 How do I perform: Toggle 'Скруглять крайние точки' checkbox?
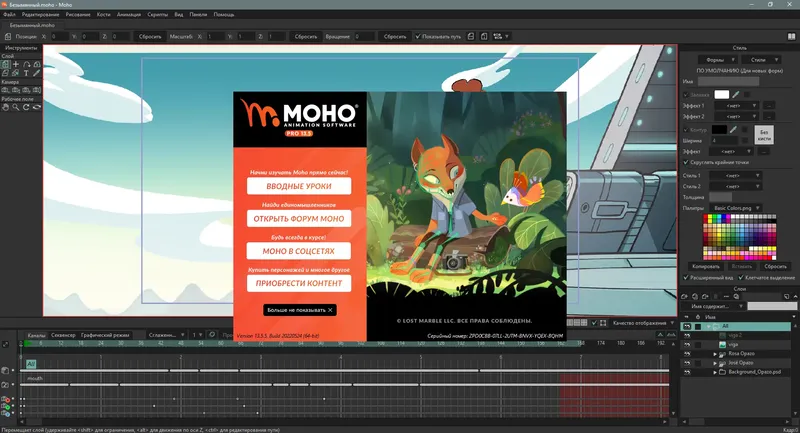click(x=686, y=162)
